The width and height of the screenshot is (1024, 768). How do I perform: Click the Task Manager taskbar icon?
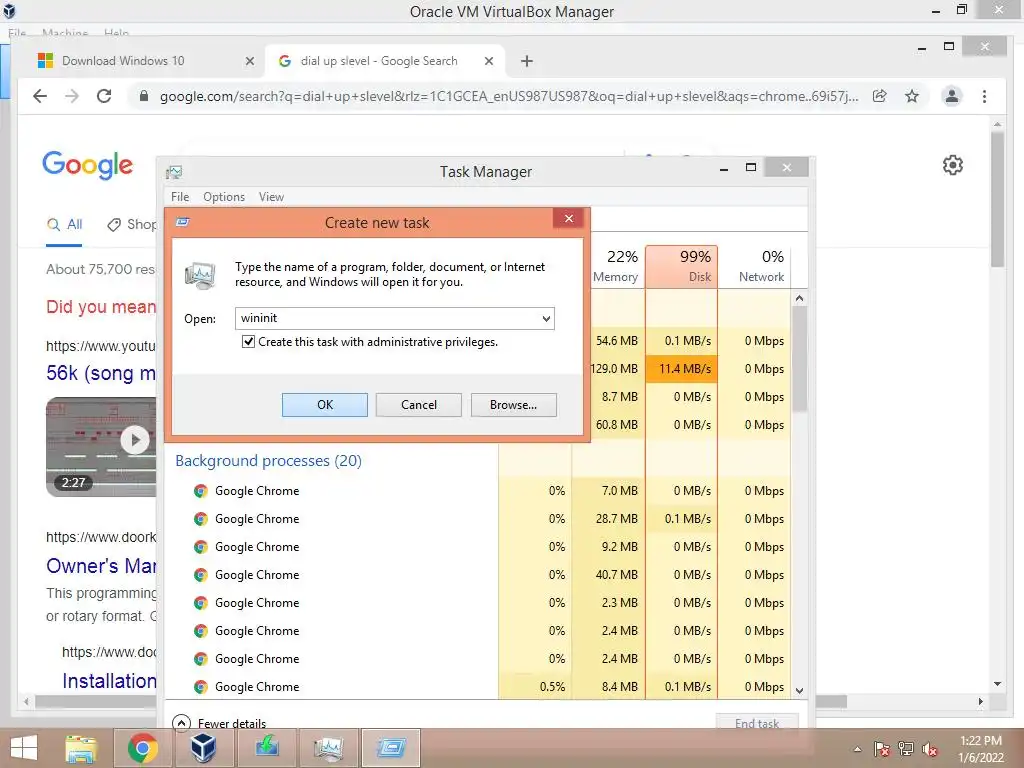coord(328,748)
